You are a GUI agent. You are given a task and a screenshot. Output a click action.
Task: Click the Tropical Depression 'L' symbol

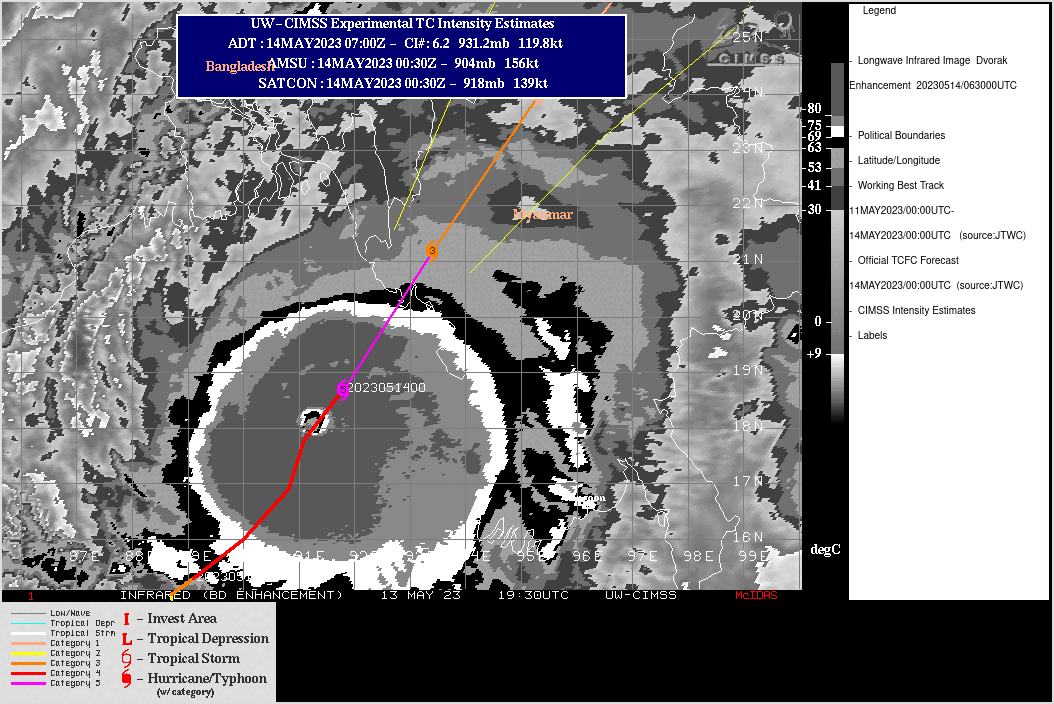[x=126, y=639]
